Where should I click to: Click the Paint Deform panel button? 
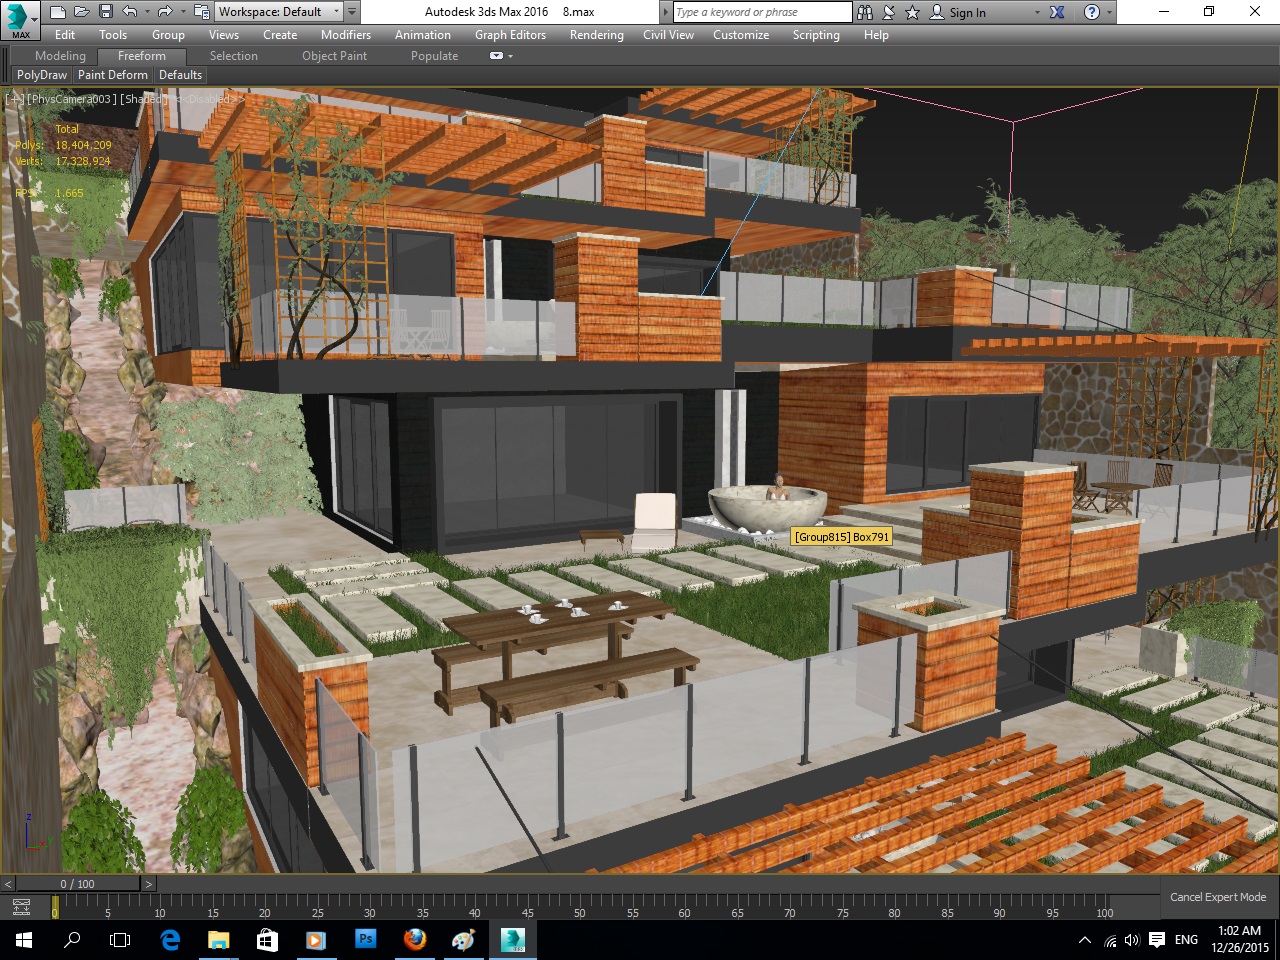(113, 75)
